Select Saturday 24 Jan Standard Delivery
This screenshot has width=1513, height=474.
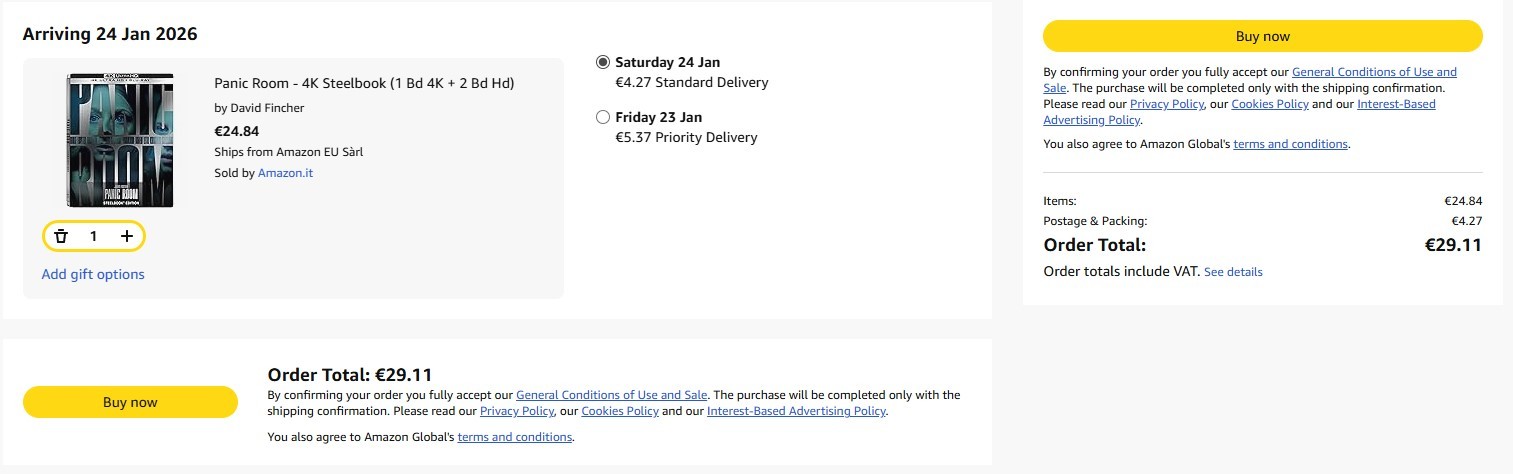(x=603, y=62)
